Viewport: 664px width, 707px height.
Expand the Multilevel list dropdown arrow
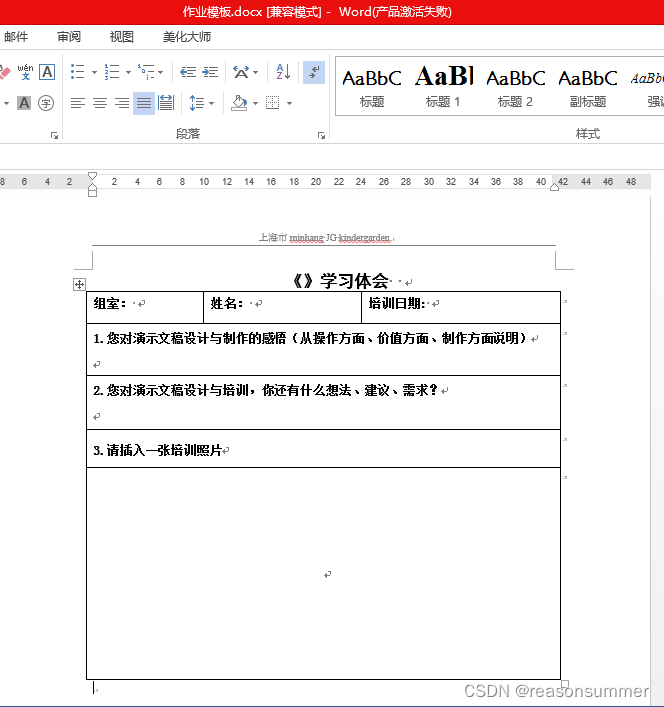160,72
